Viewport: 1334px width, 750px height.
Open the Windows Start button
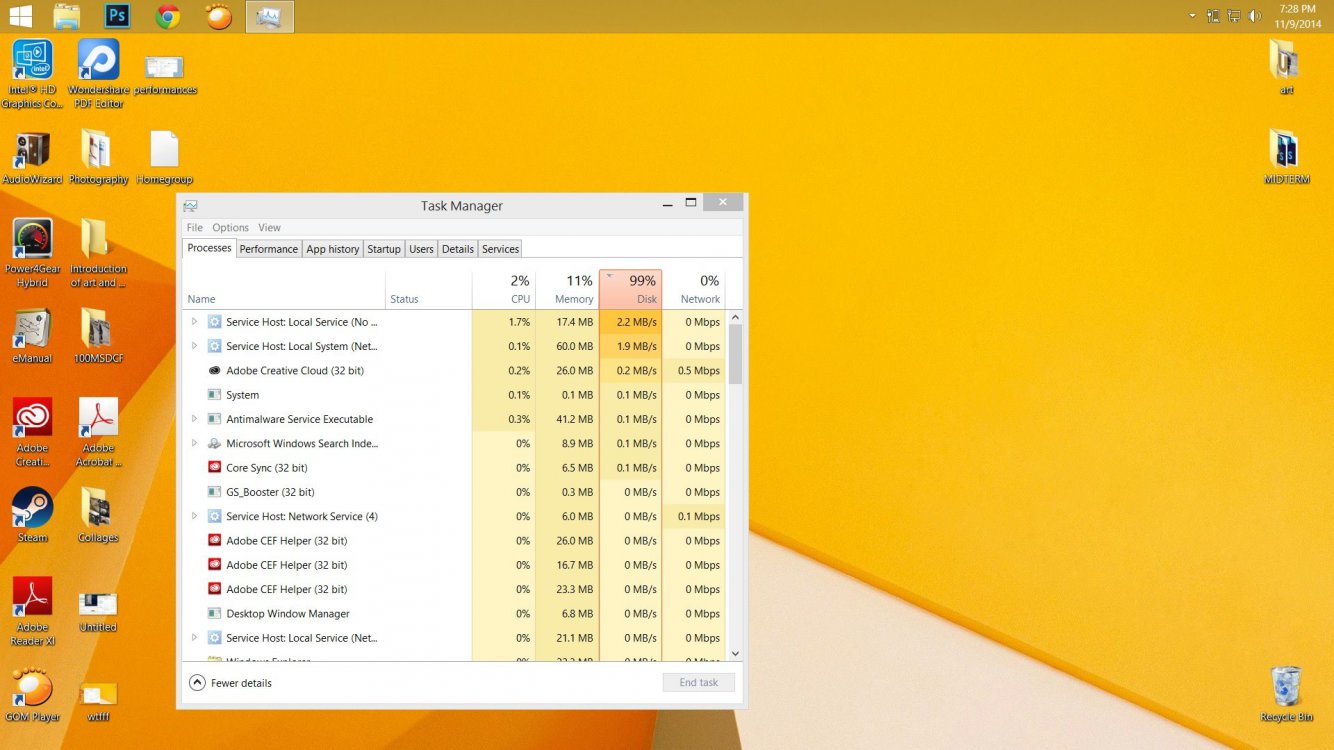coord(19,16)
